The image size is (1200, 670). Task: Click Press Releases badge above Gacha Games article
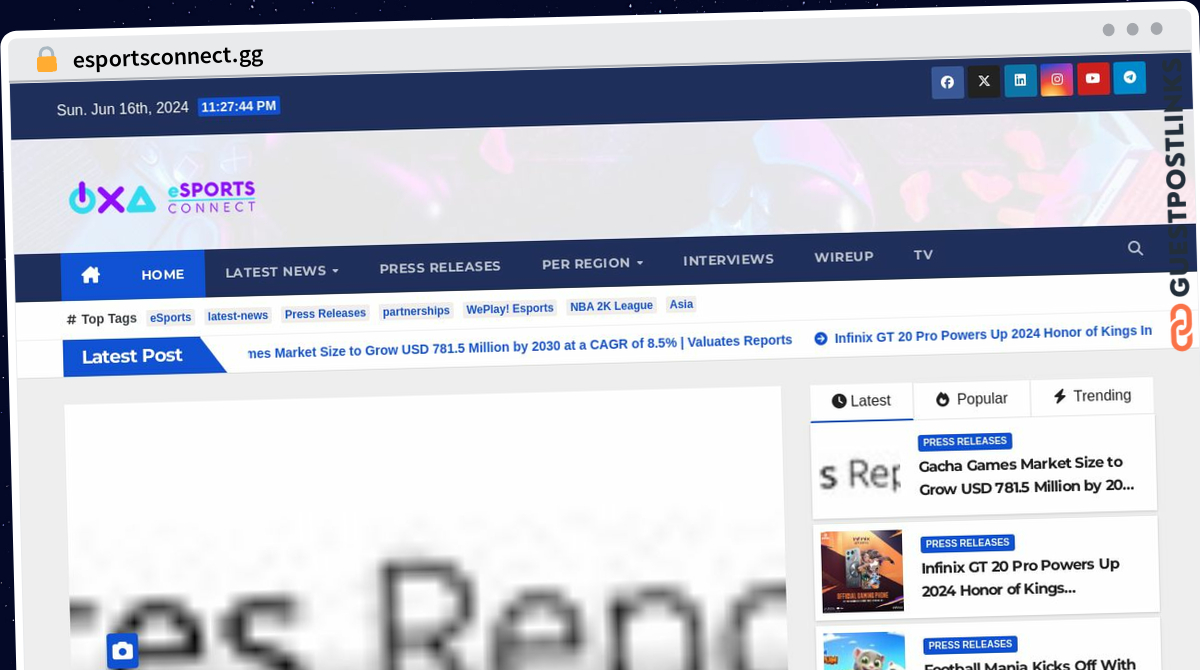(965, 442)
